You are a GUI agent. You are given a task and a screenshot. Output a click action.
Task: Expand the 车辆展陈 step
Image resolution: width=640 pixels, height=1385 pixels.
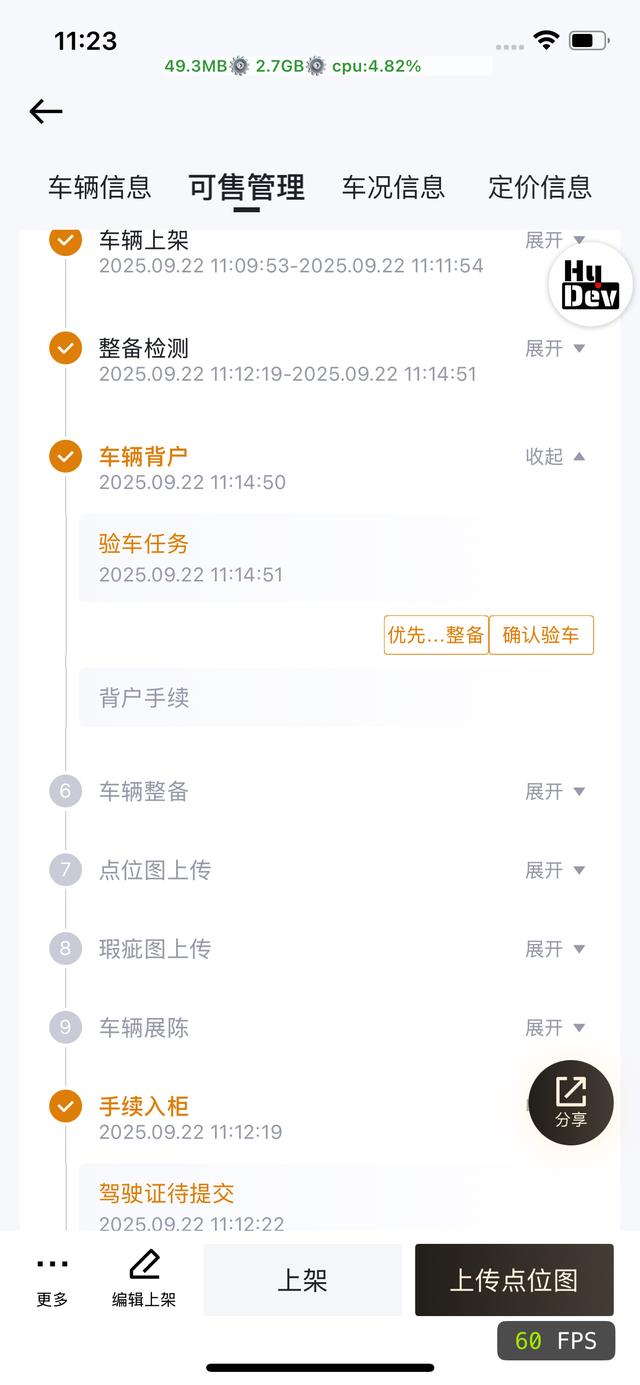(555, 1027)
